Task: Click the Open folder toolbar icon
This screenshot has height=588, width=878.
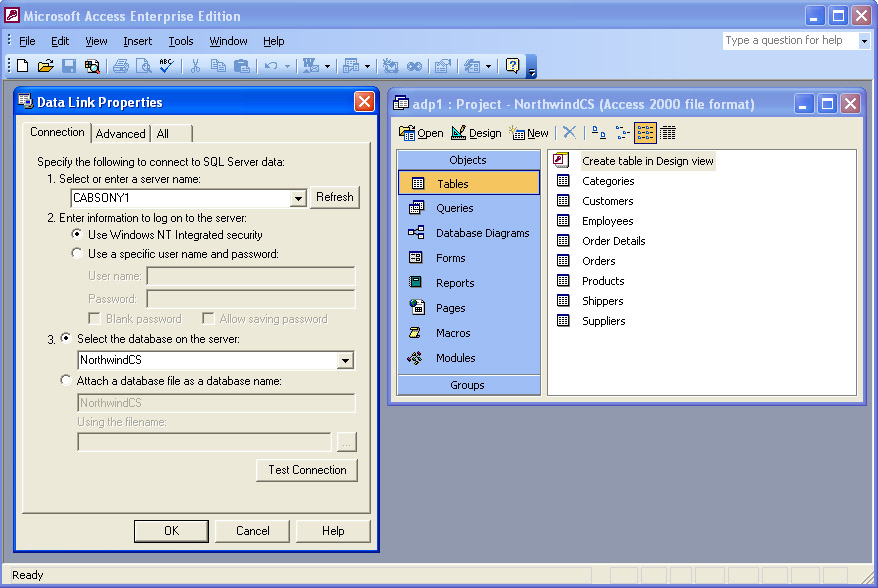Action: click(x=45, y=66)
